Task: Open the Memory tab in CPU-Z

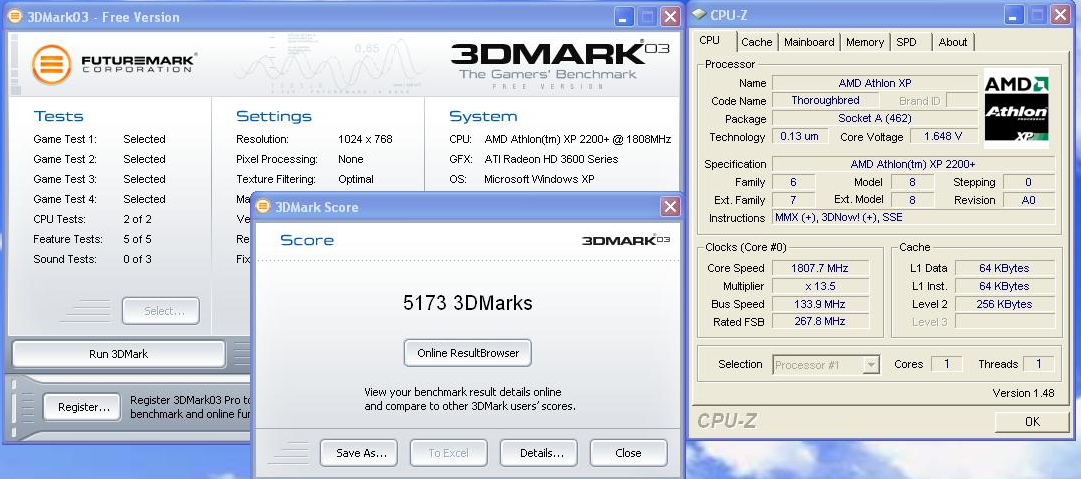Action: coord(865,42)
